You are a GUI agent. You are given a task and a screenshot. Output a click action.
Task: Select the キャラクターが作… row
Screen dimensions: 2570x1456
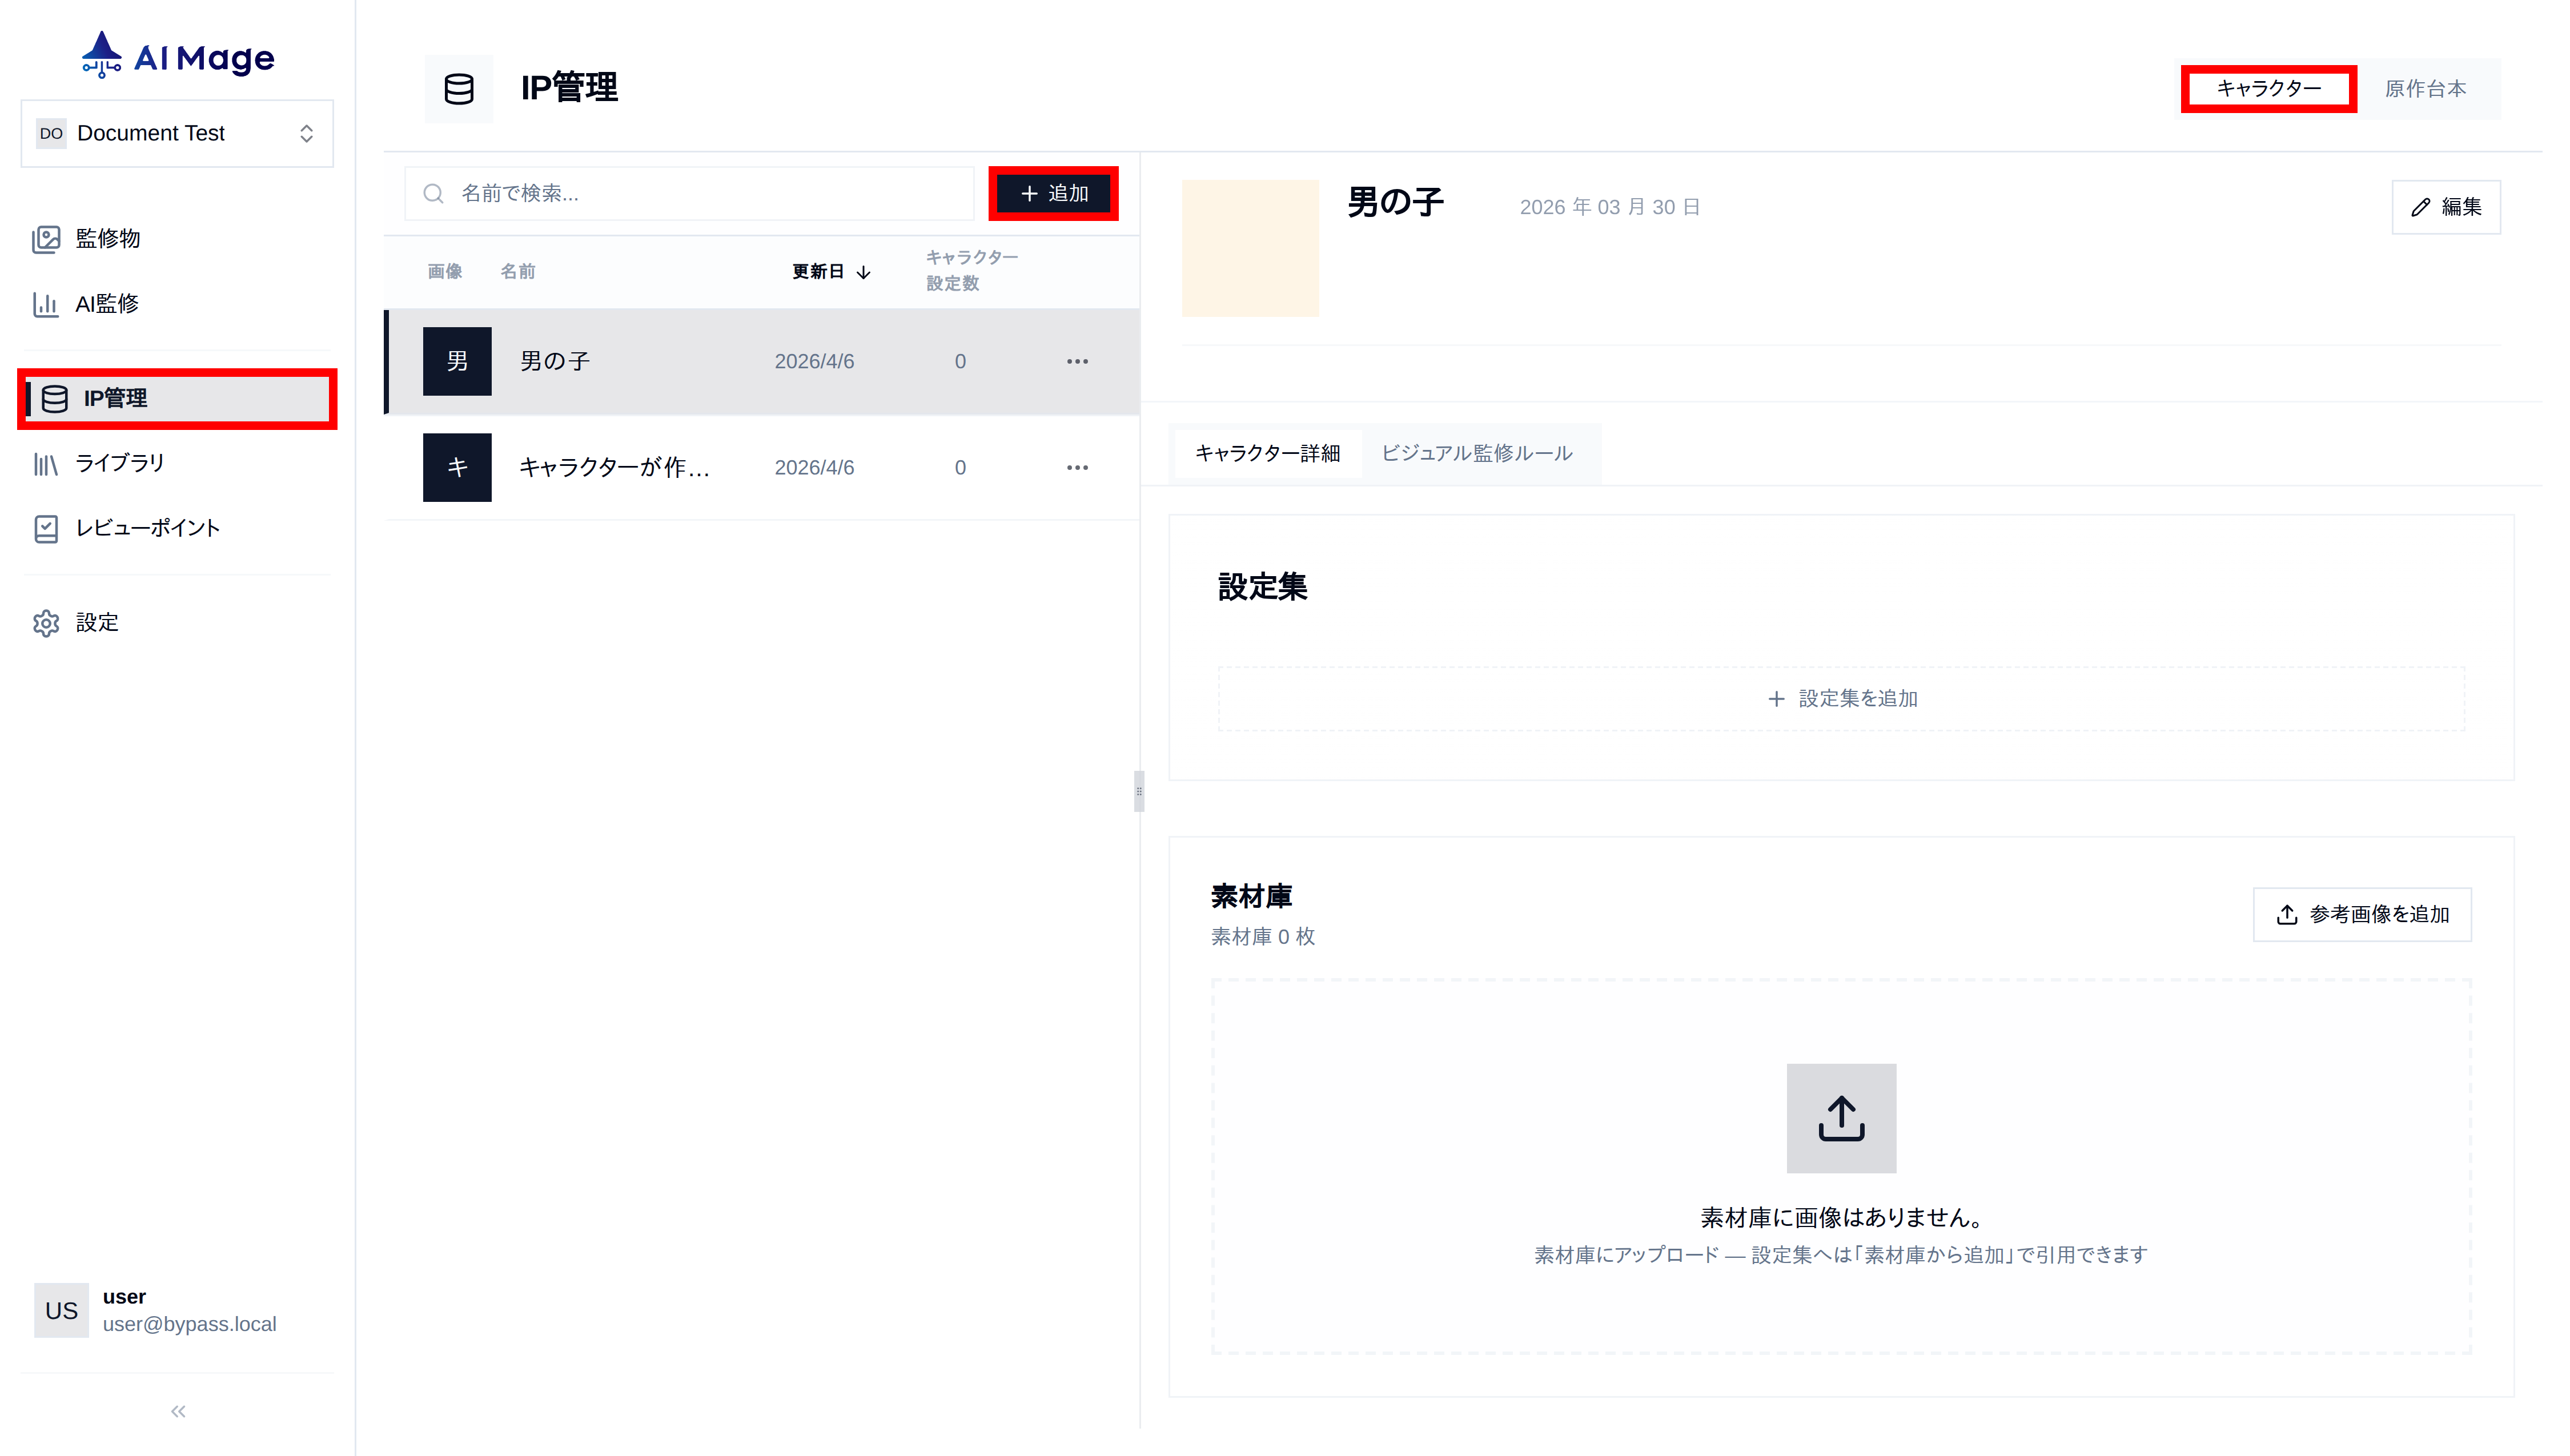763,467
